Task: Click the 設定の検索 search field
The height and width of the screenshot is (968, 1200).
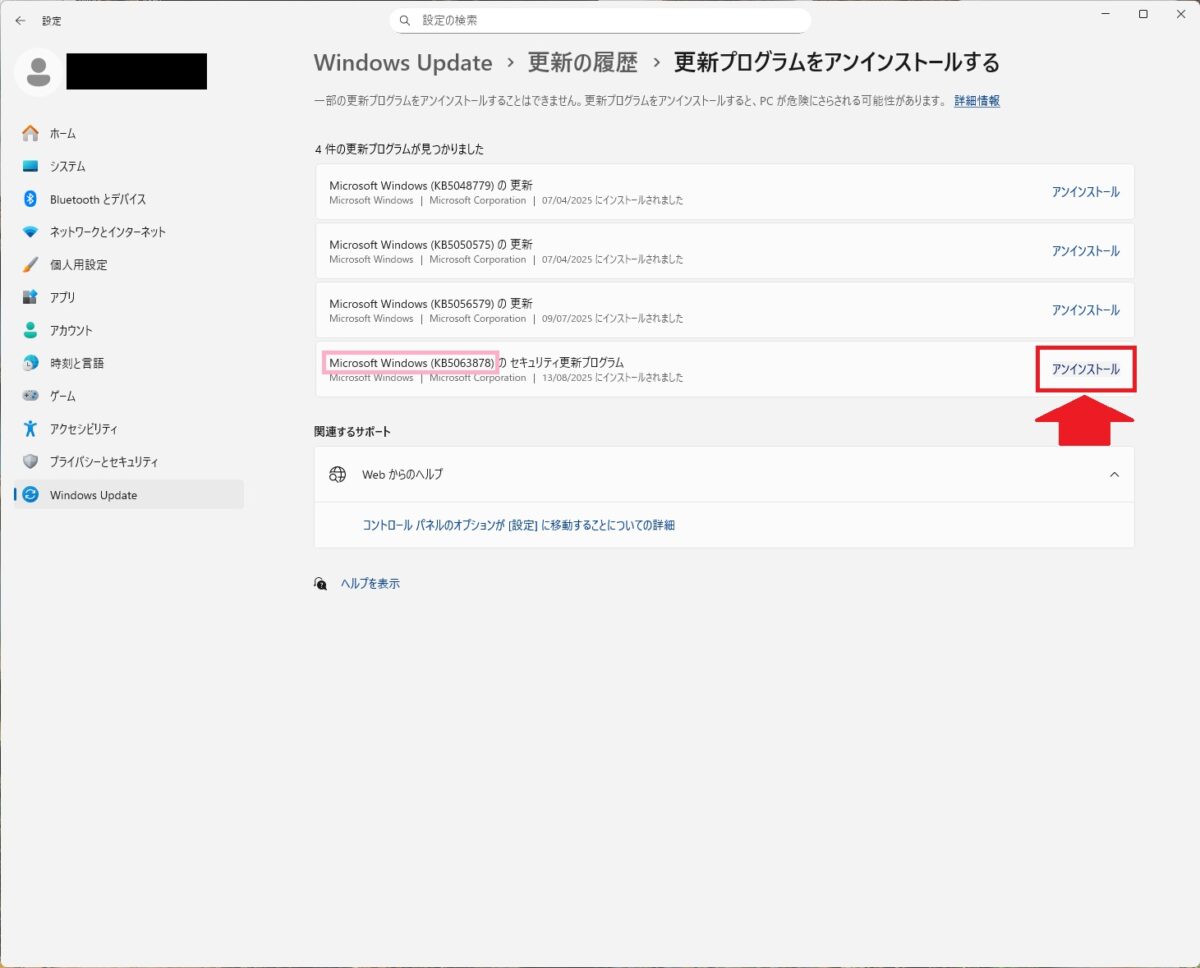Action: pyautogui.click(x=600, y=20)
